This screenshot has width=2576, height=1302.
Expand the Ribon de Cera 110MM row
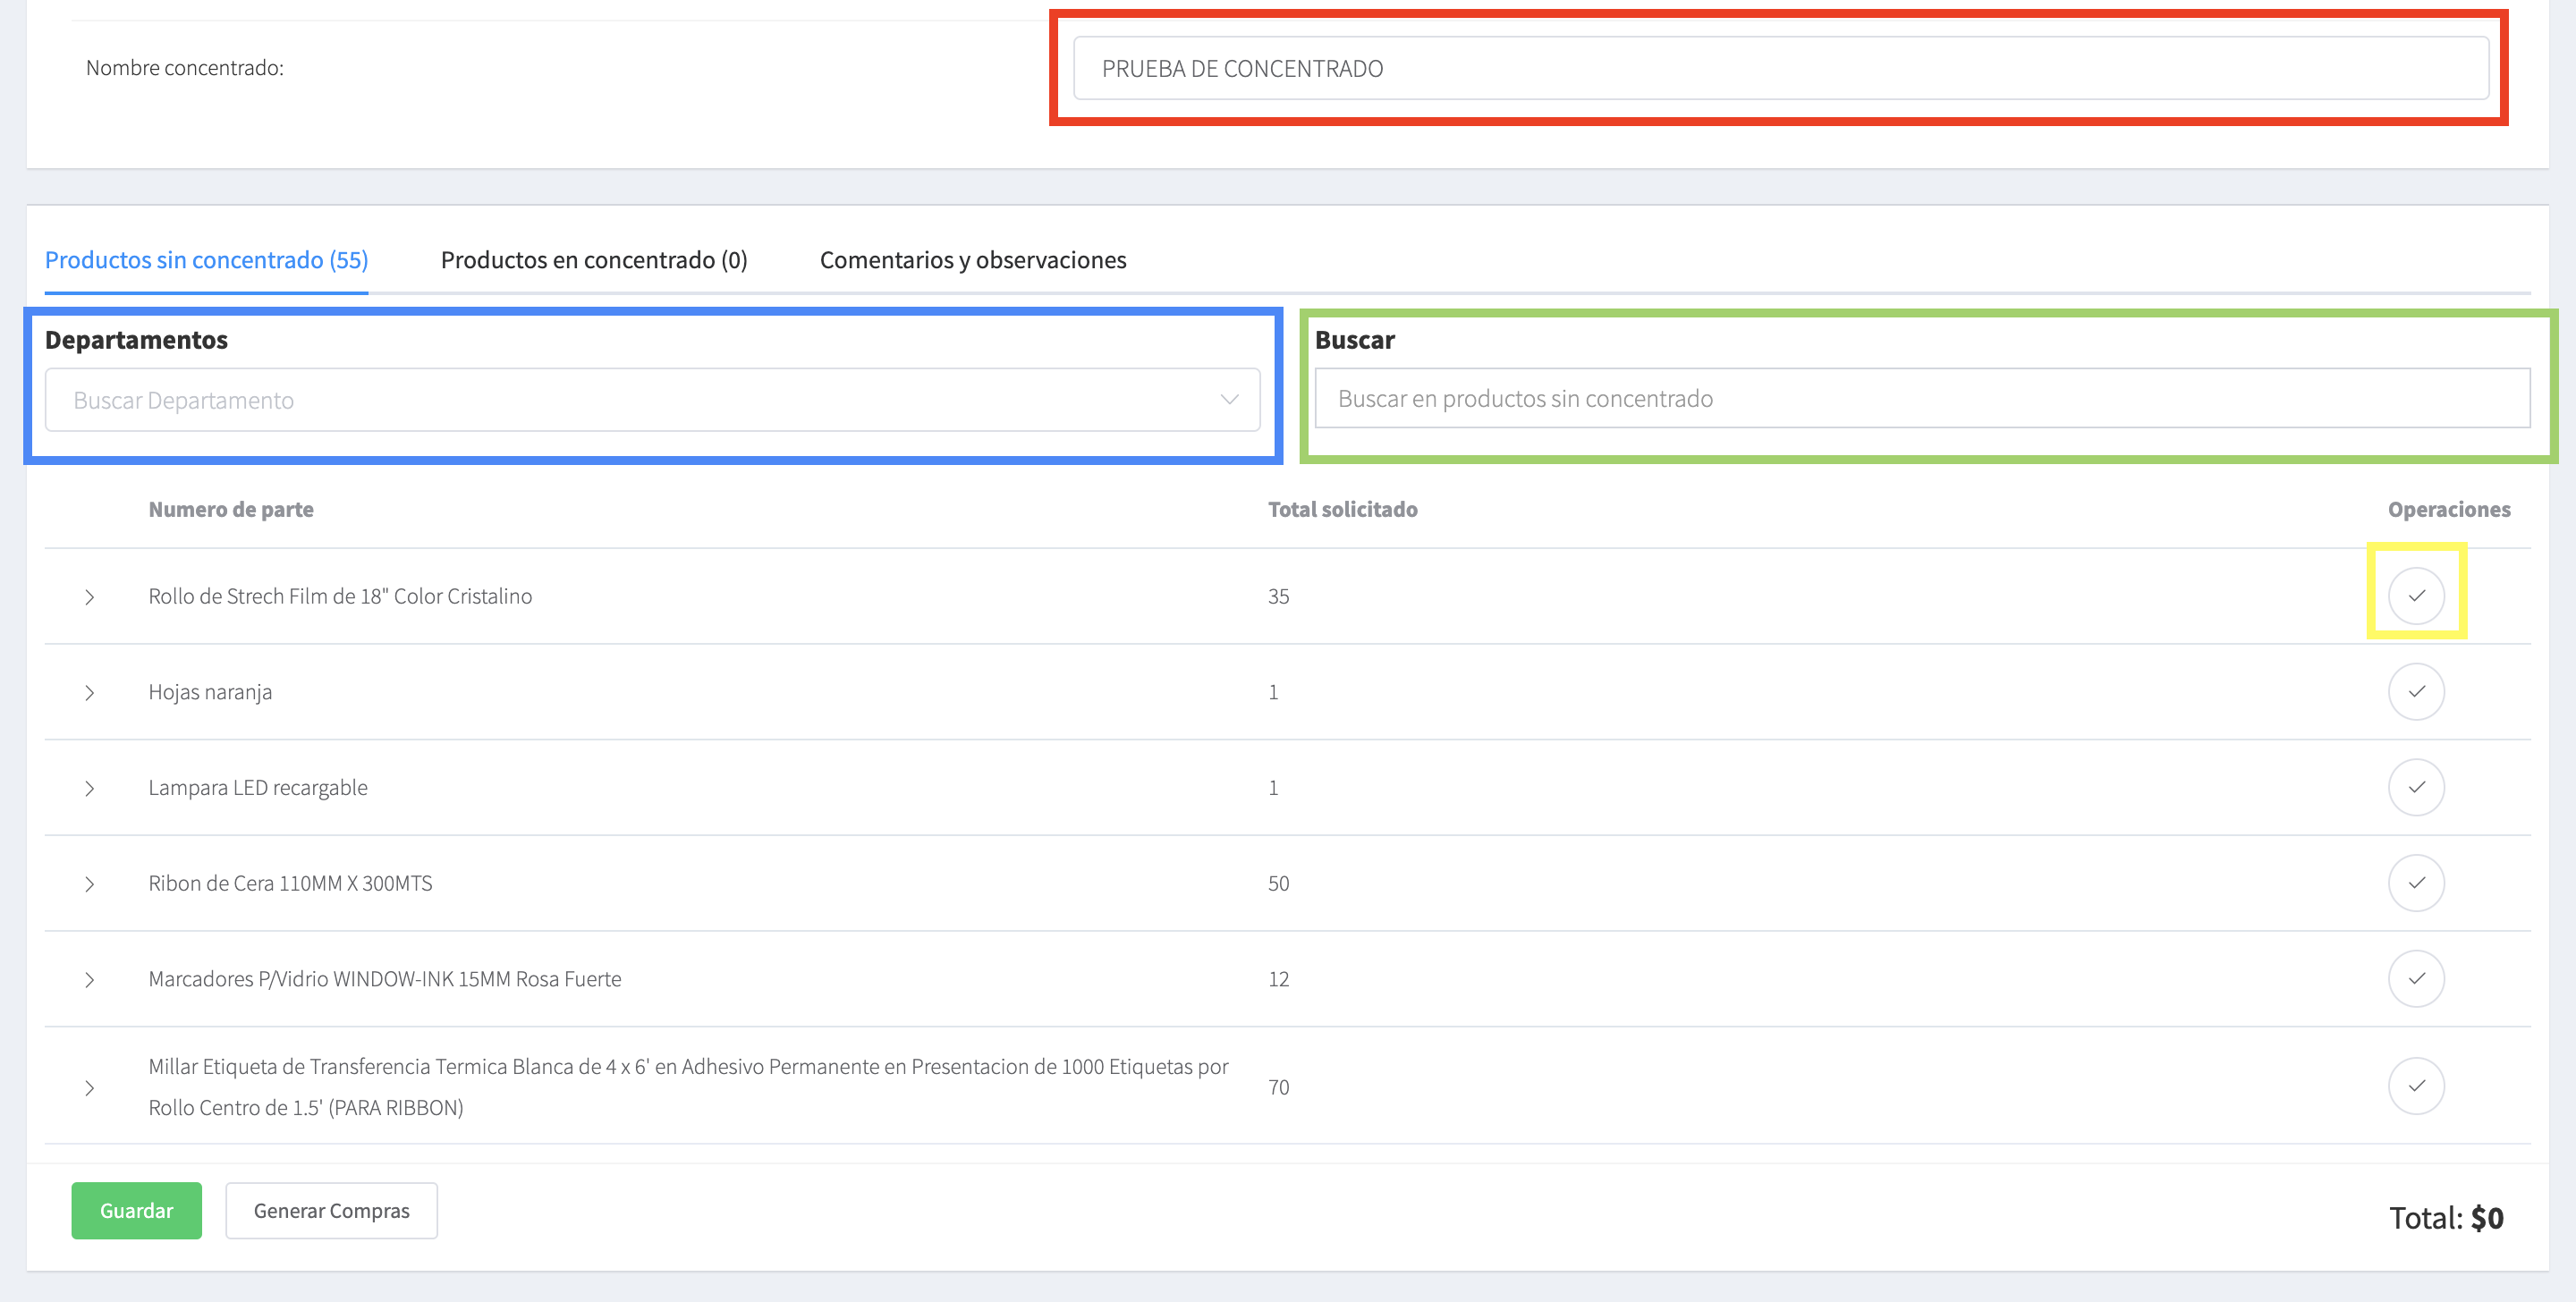point(90,884)
